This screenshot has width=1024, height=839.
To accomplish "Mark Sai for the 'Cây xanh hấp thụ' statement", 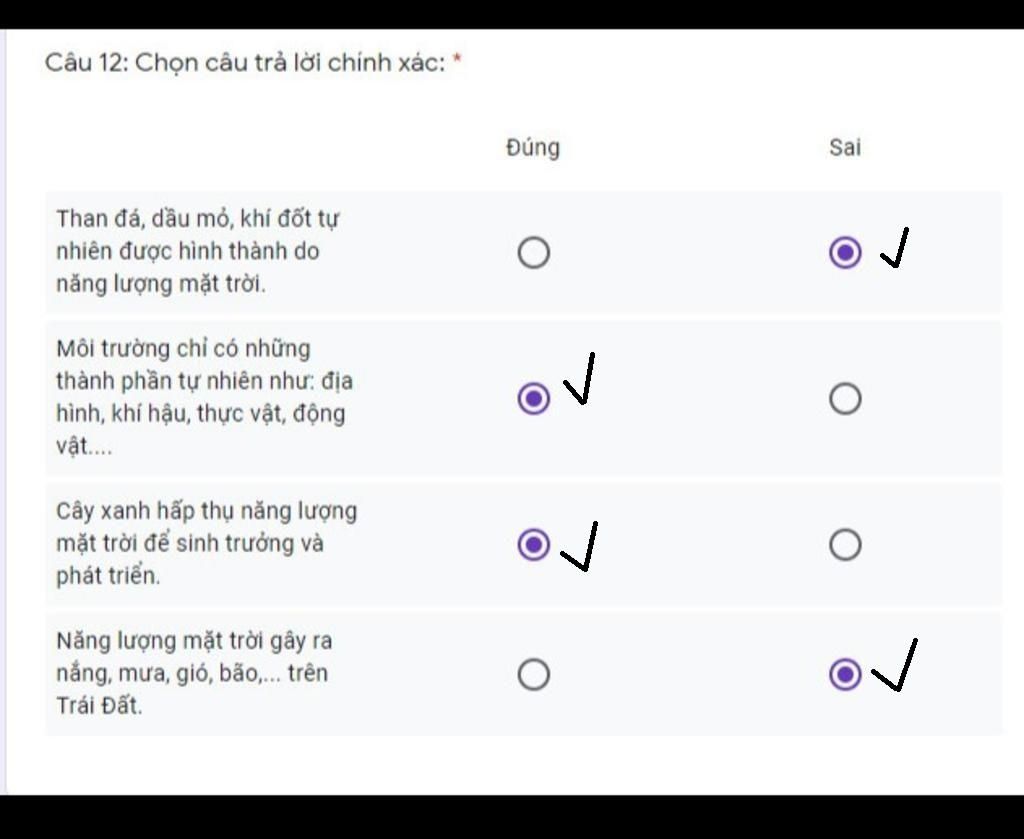I will (x=845, y=545).
